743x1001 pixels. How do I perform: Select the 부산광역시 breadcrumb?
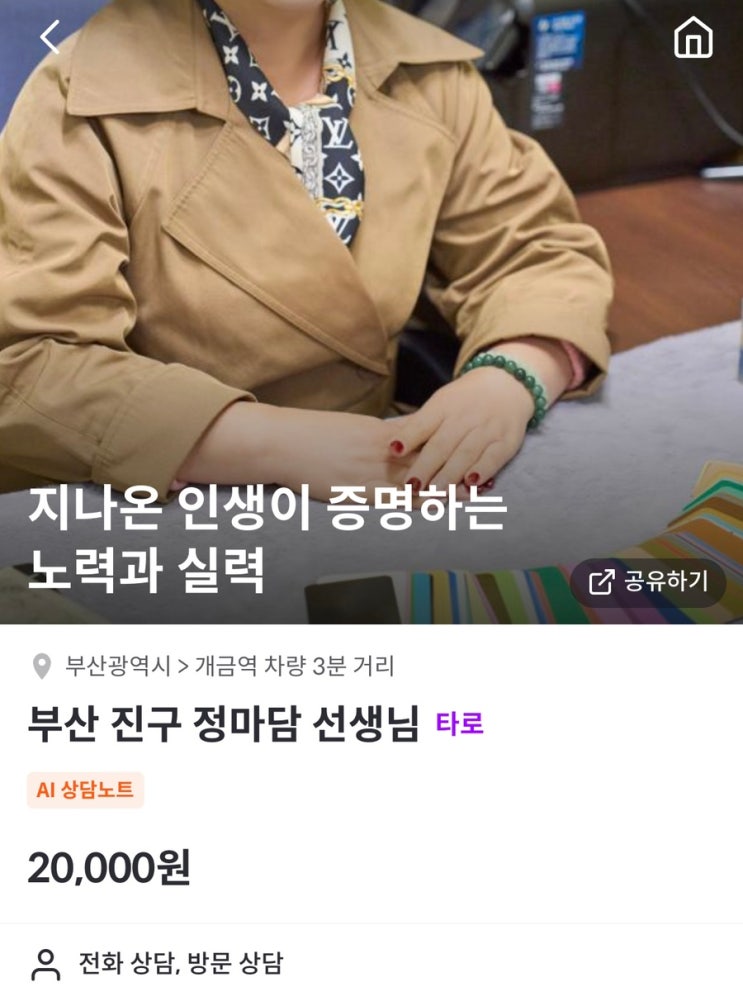coord(117,666)
